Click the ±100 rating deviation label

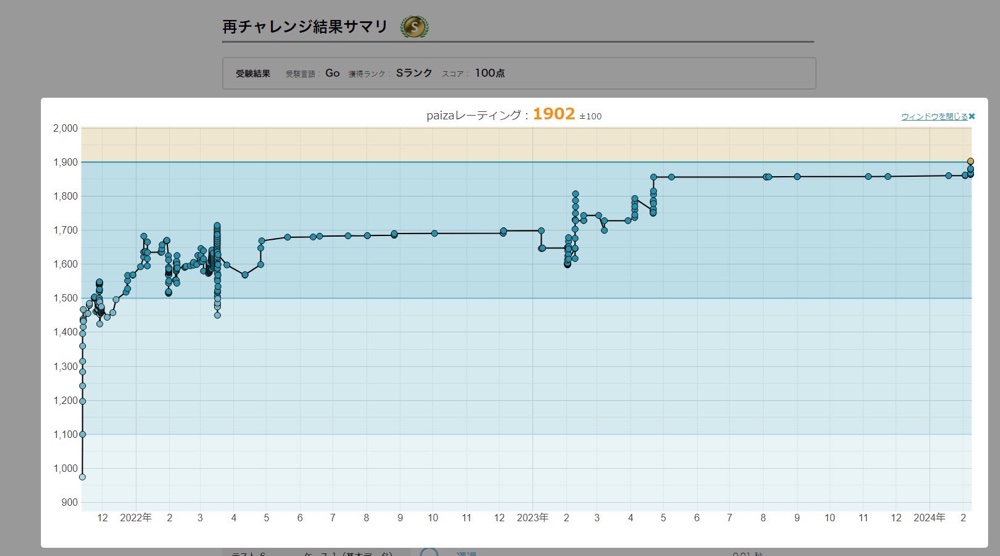click(x=591, y=116)
